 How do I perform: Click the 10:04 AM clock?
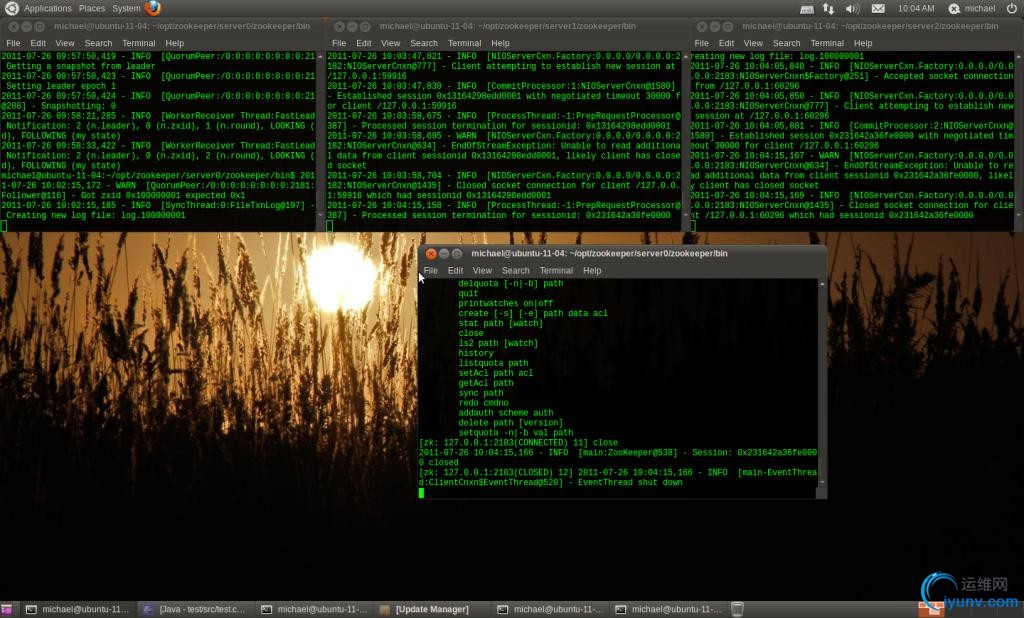point(916,8)
